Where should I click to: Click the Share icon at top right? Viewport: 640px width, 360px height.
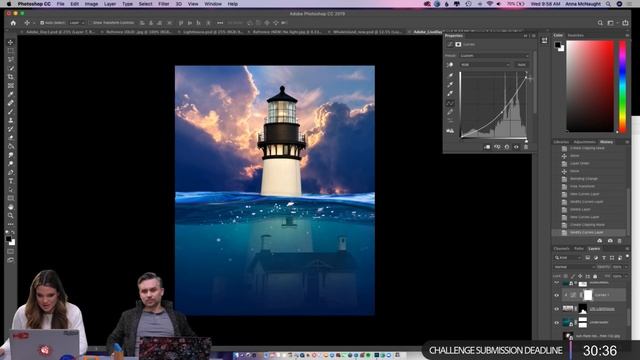click(625, 23)
